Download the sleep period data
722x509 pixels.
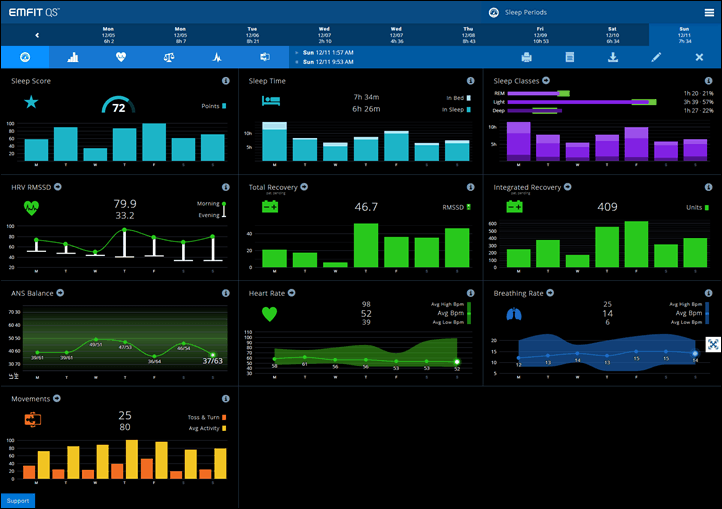(x=613, y=57)
